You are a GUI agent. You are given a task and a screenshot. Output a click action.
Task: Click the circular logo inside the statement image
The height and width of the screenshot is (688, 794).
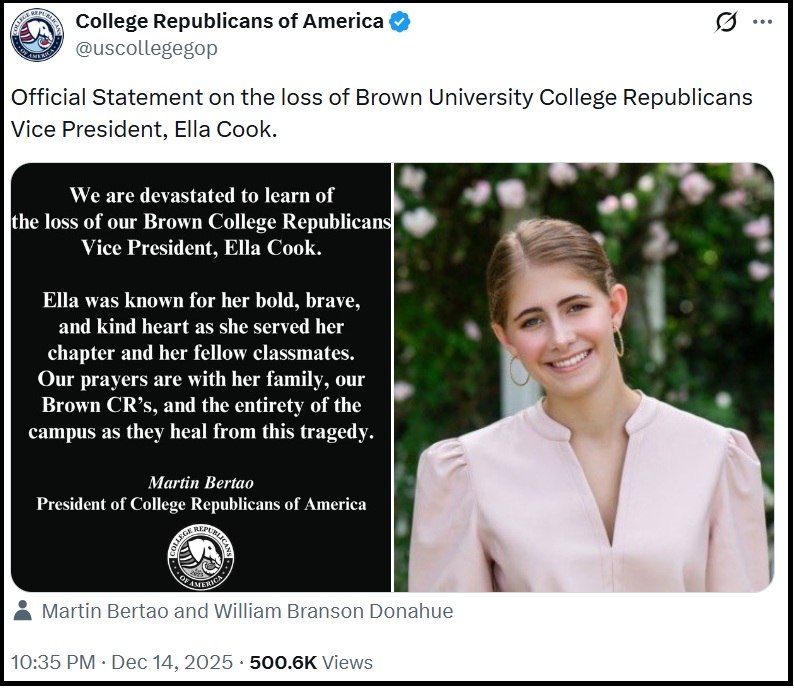[200, 555]
